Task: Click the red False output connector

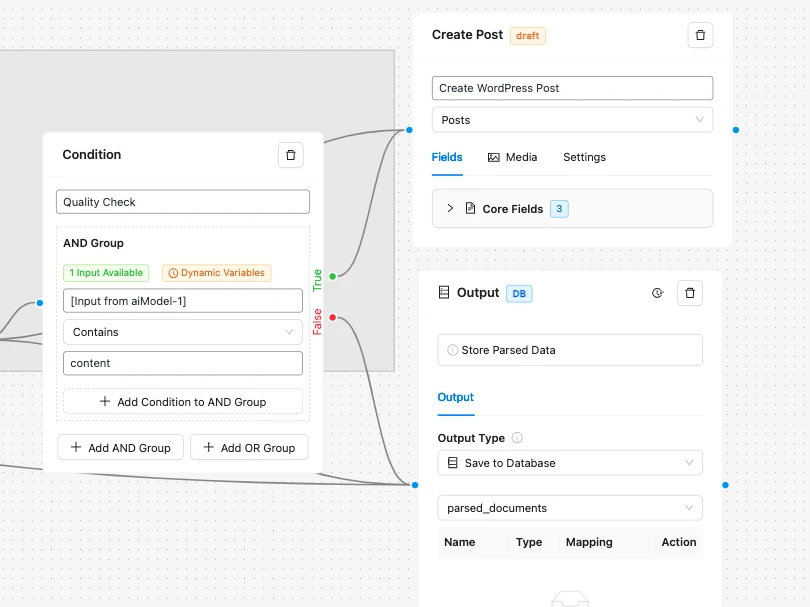Action: [332, 318]
